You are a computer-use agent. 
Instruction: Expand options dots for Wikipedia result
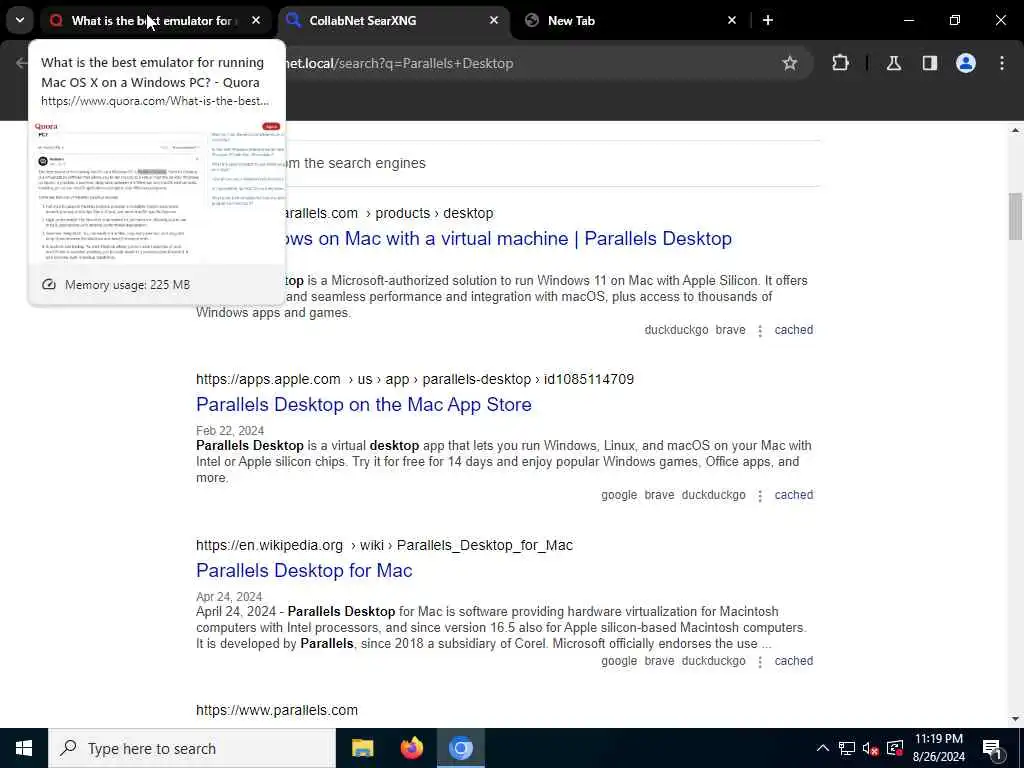click(760, 662)
